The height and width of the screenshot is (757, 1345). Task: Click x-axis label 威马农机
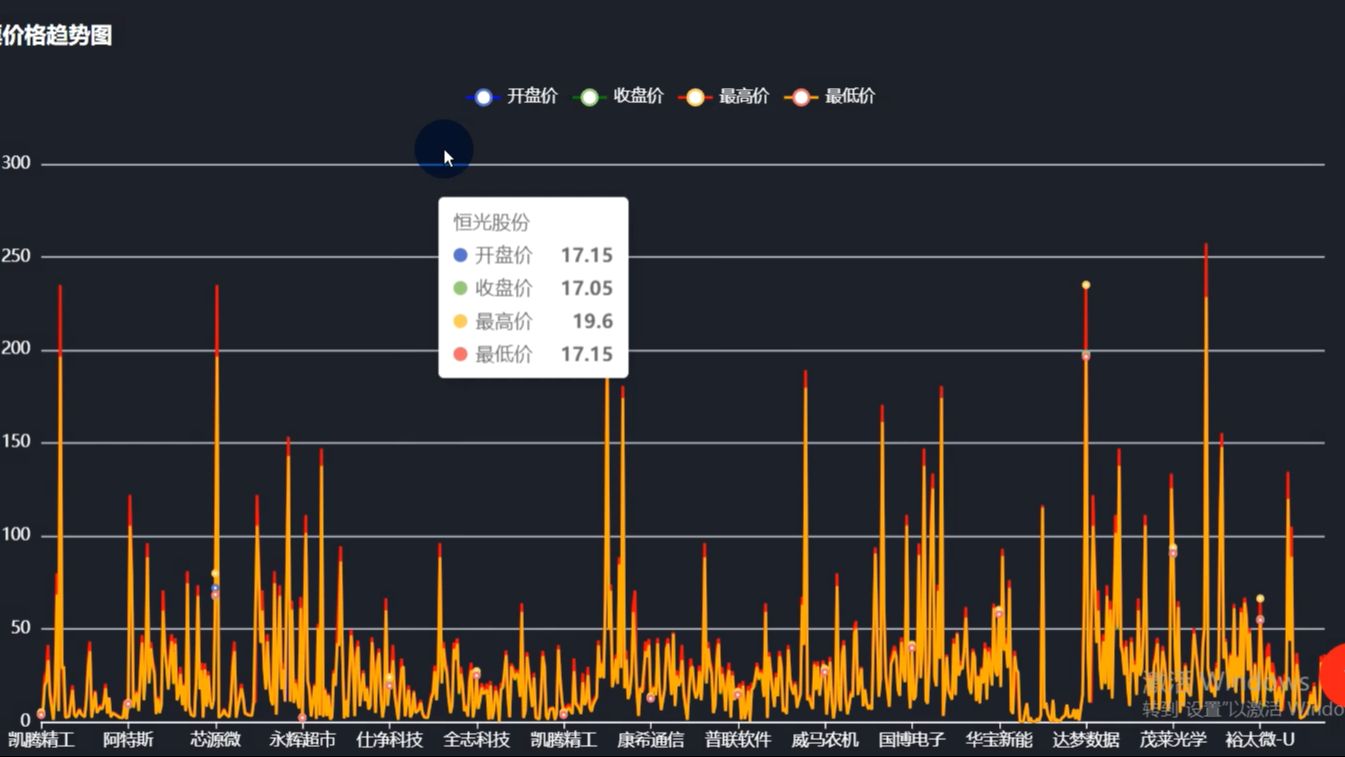(825, 740)
